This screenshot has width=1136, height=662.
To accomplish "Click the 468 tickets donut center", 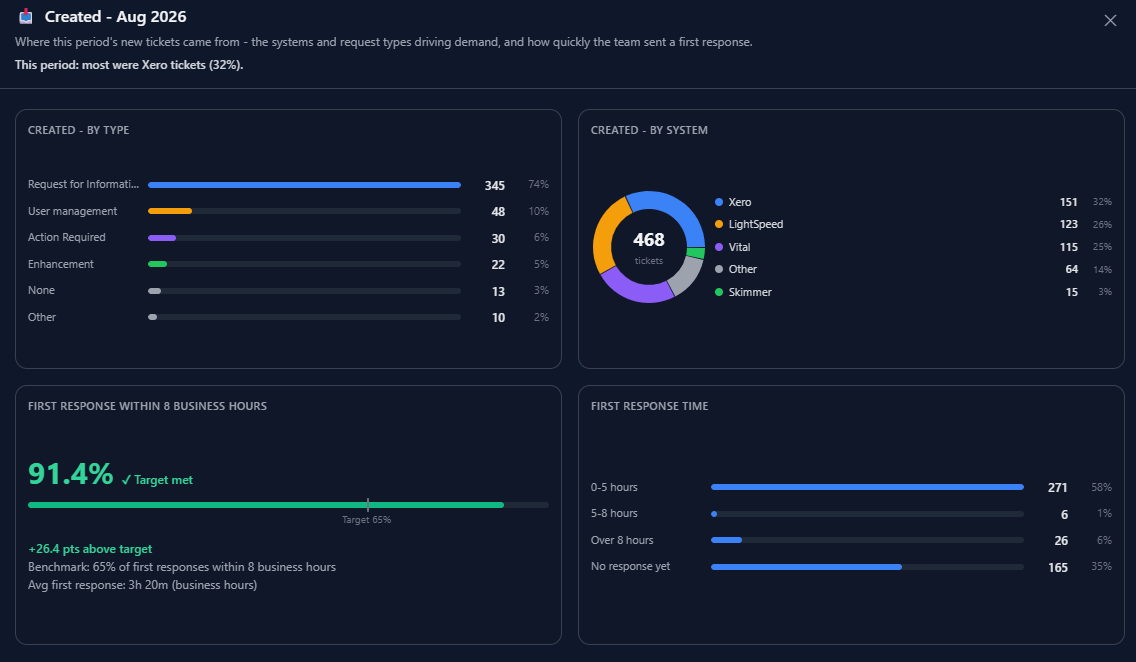I will click(x=648, y=247).
